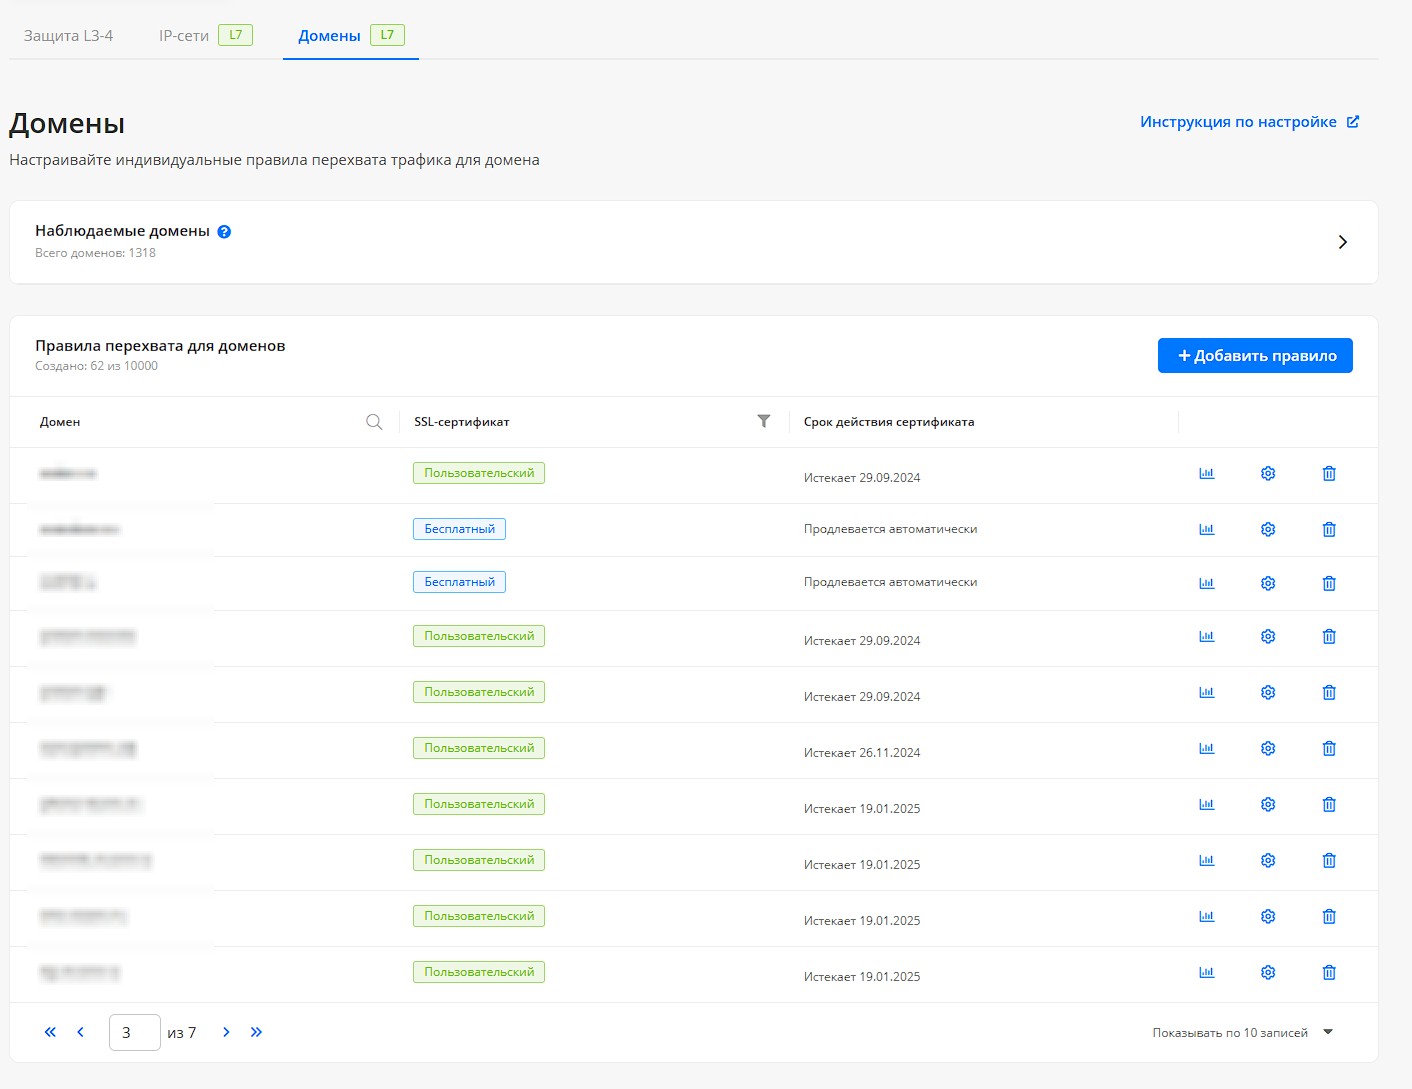The image size is (1412, 1089).
Task: Click the Истекает 26.11.2024 cell
Action: 862,753
